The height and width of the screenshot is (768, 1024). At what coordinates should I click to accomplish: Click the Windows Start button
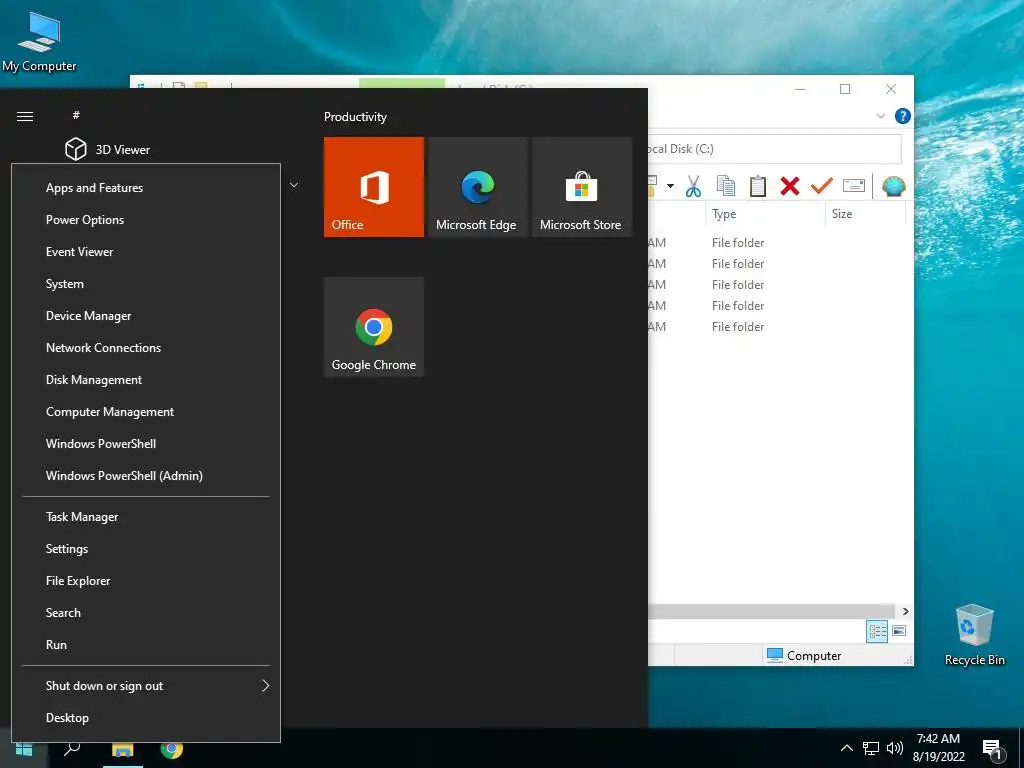pos(24,749)
